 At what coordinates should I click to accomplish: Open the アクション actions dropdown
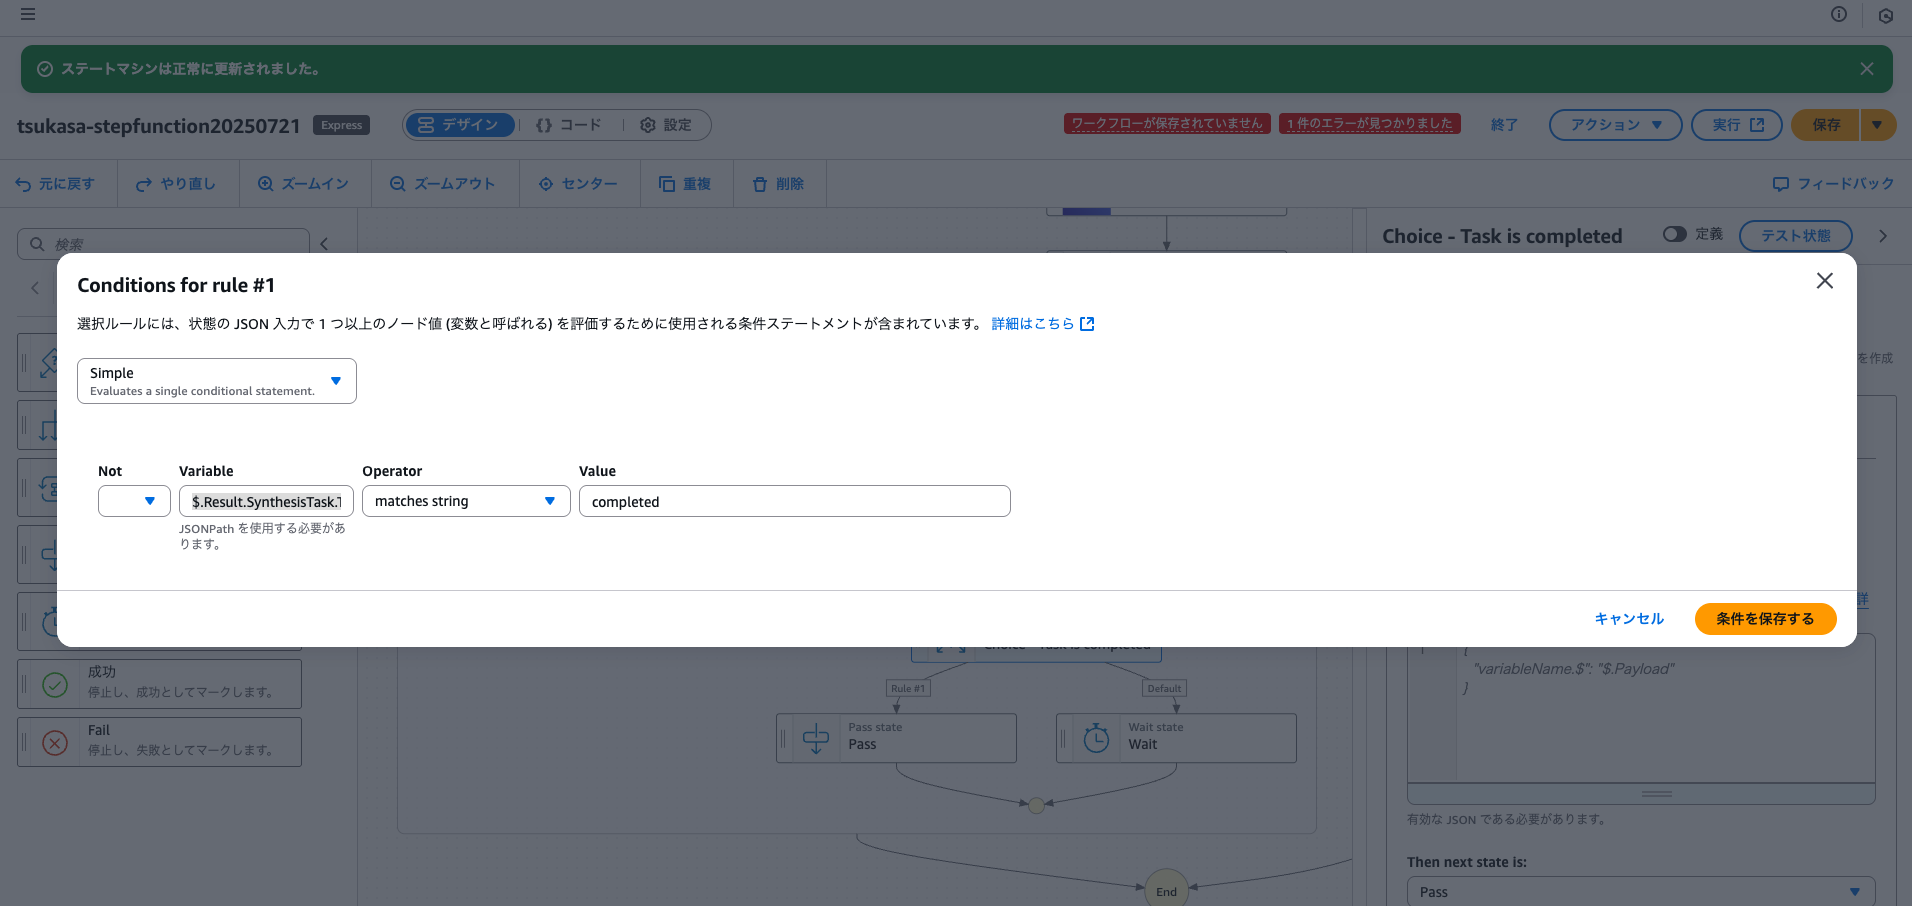(1616, 125)
